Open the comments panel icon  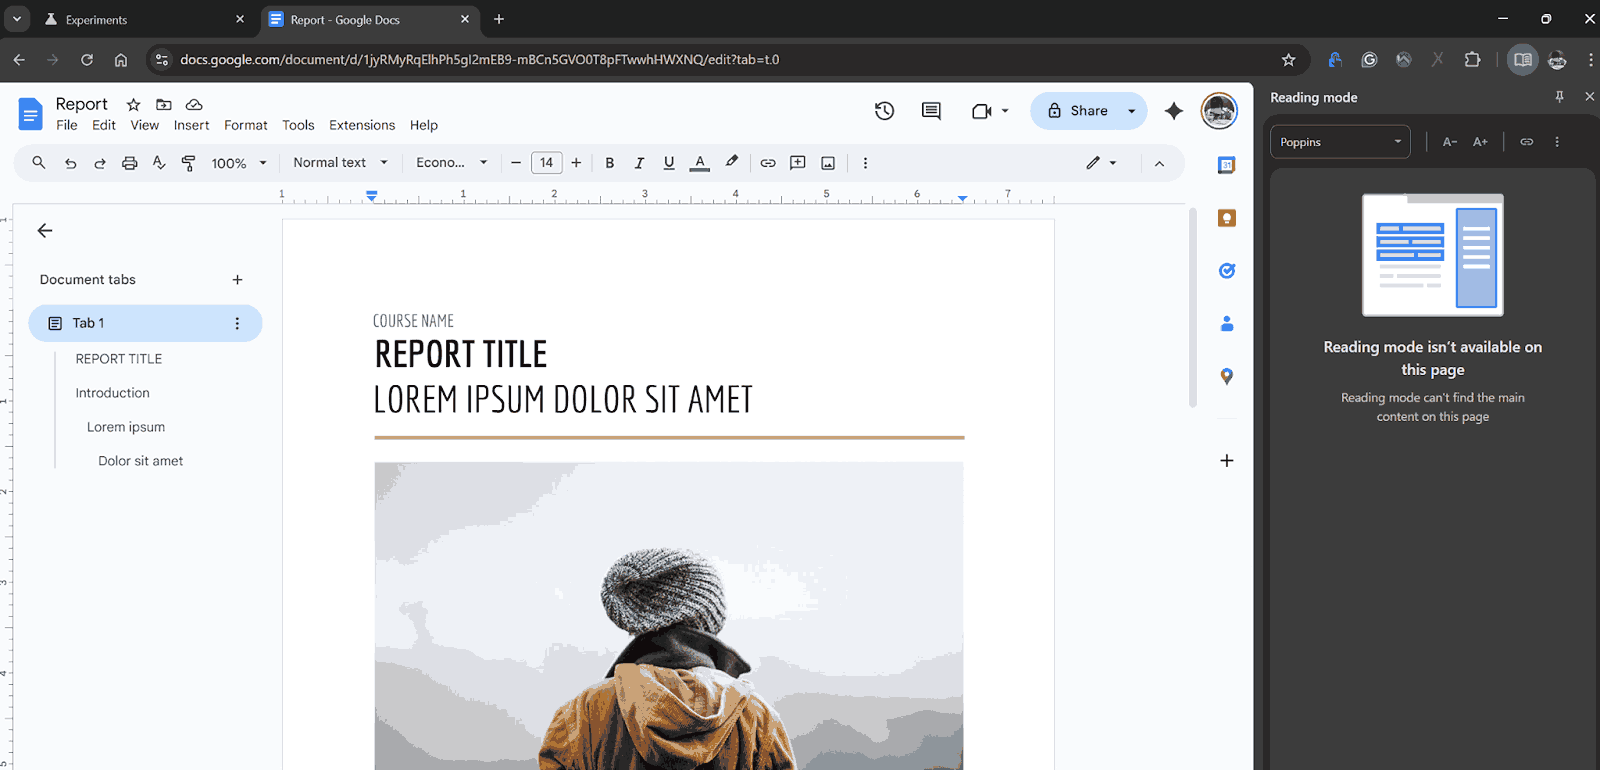(931, 111)
